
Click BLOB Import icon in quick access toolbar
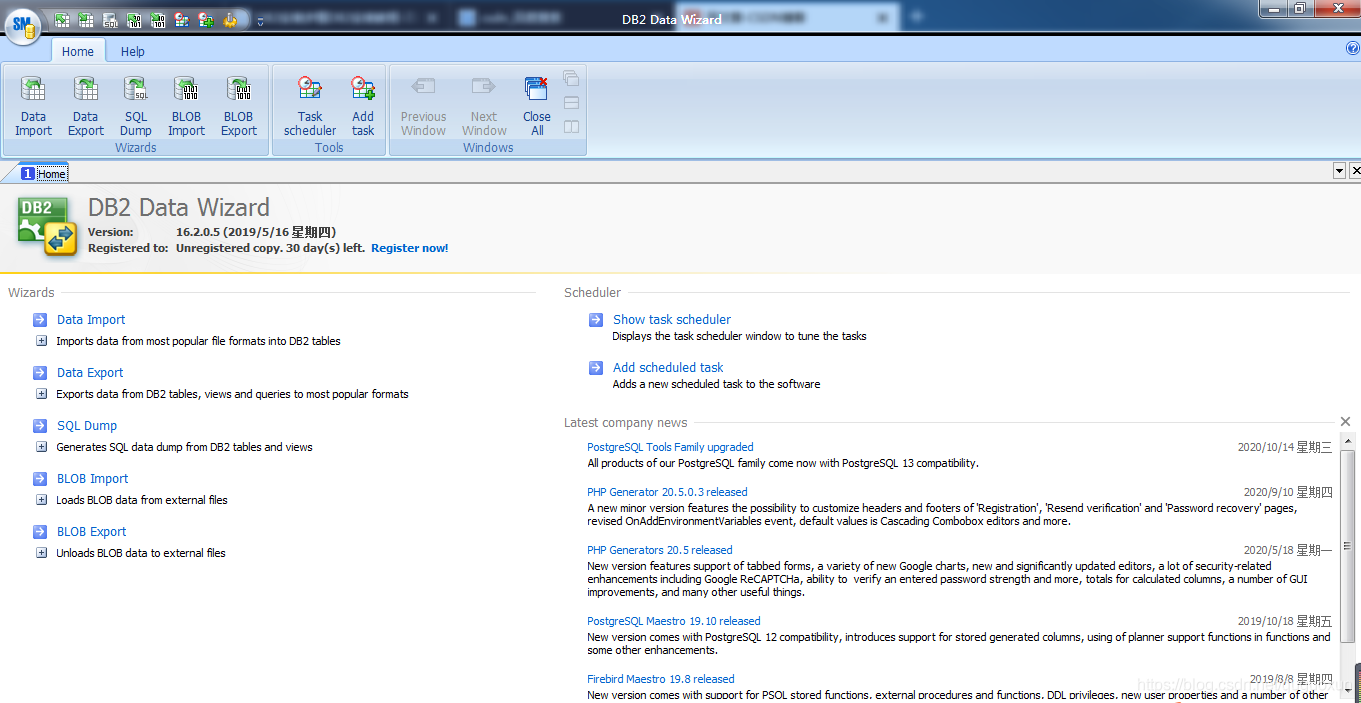(x=134, y=19)
